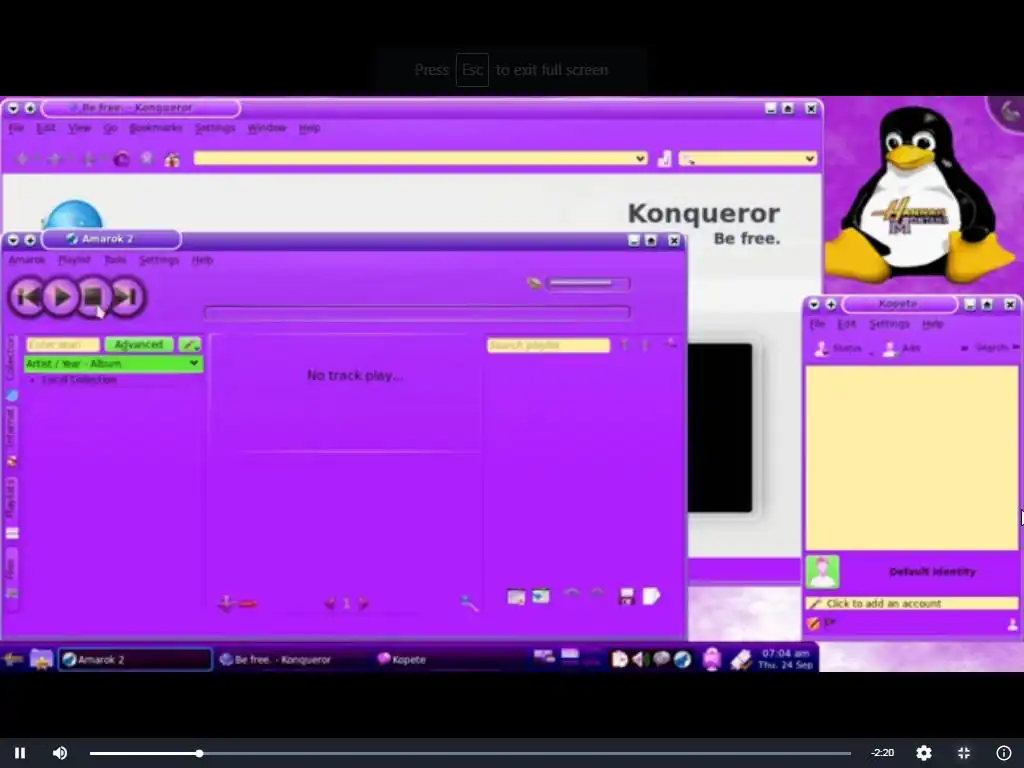Click the Konqueror reload icon

121,159
